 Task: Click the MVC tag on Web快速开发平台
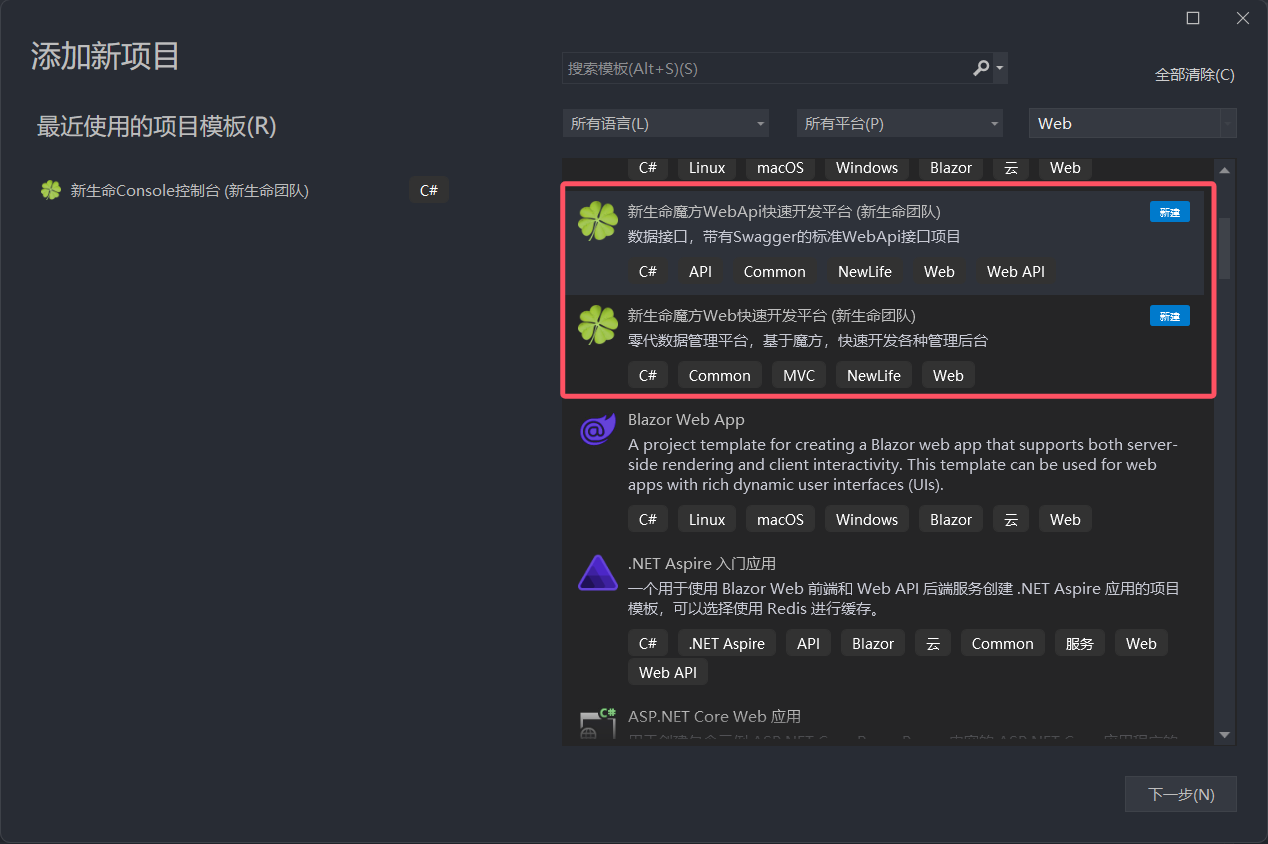point(799,376)
